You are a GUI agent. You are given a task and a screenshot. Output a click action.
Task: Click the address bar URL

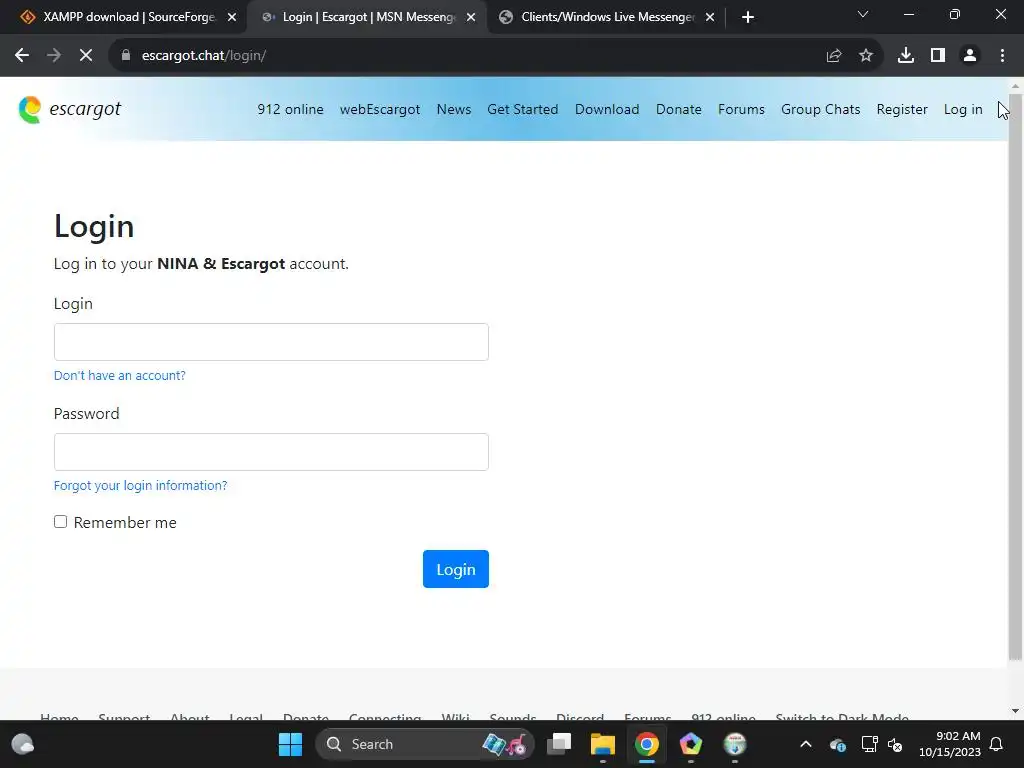(x=204, y=56)
